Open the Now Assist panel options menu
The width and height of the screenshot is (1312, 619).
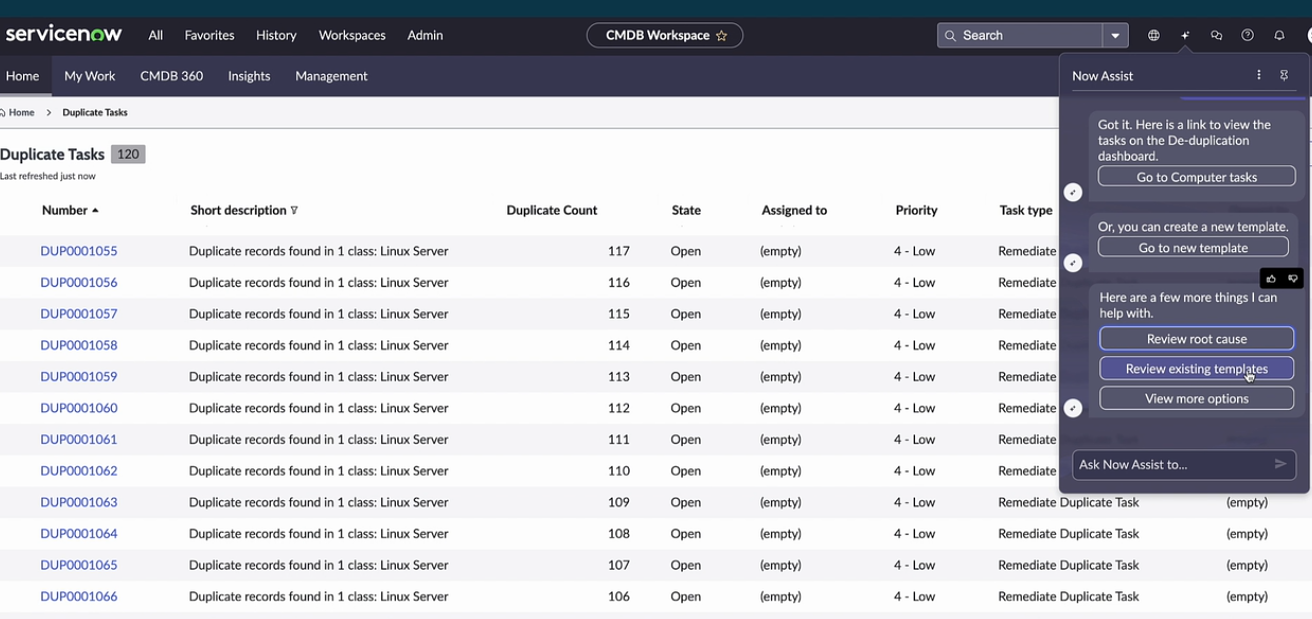1259,75
